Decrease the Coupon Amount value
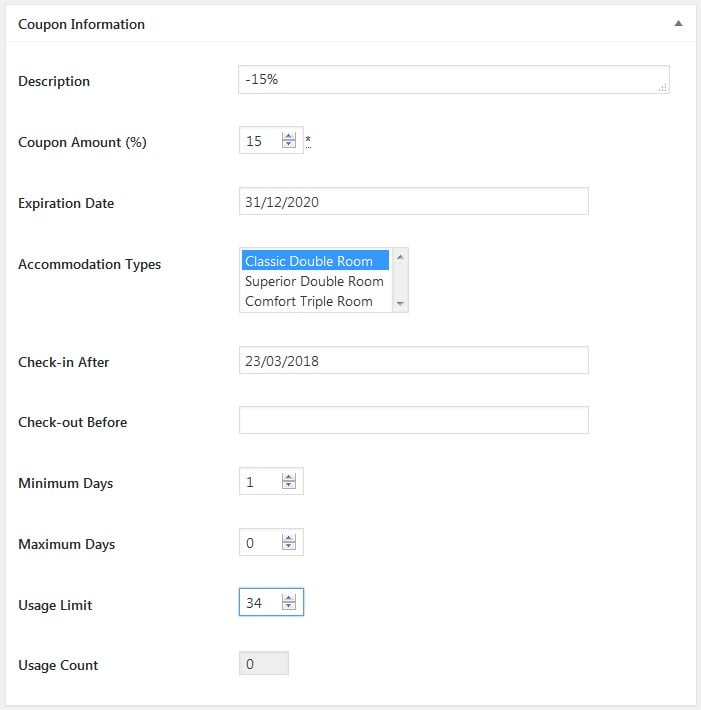This screenshot has width=701, height=710. [x=289, y=146]
